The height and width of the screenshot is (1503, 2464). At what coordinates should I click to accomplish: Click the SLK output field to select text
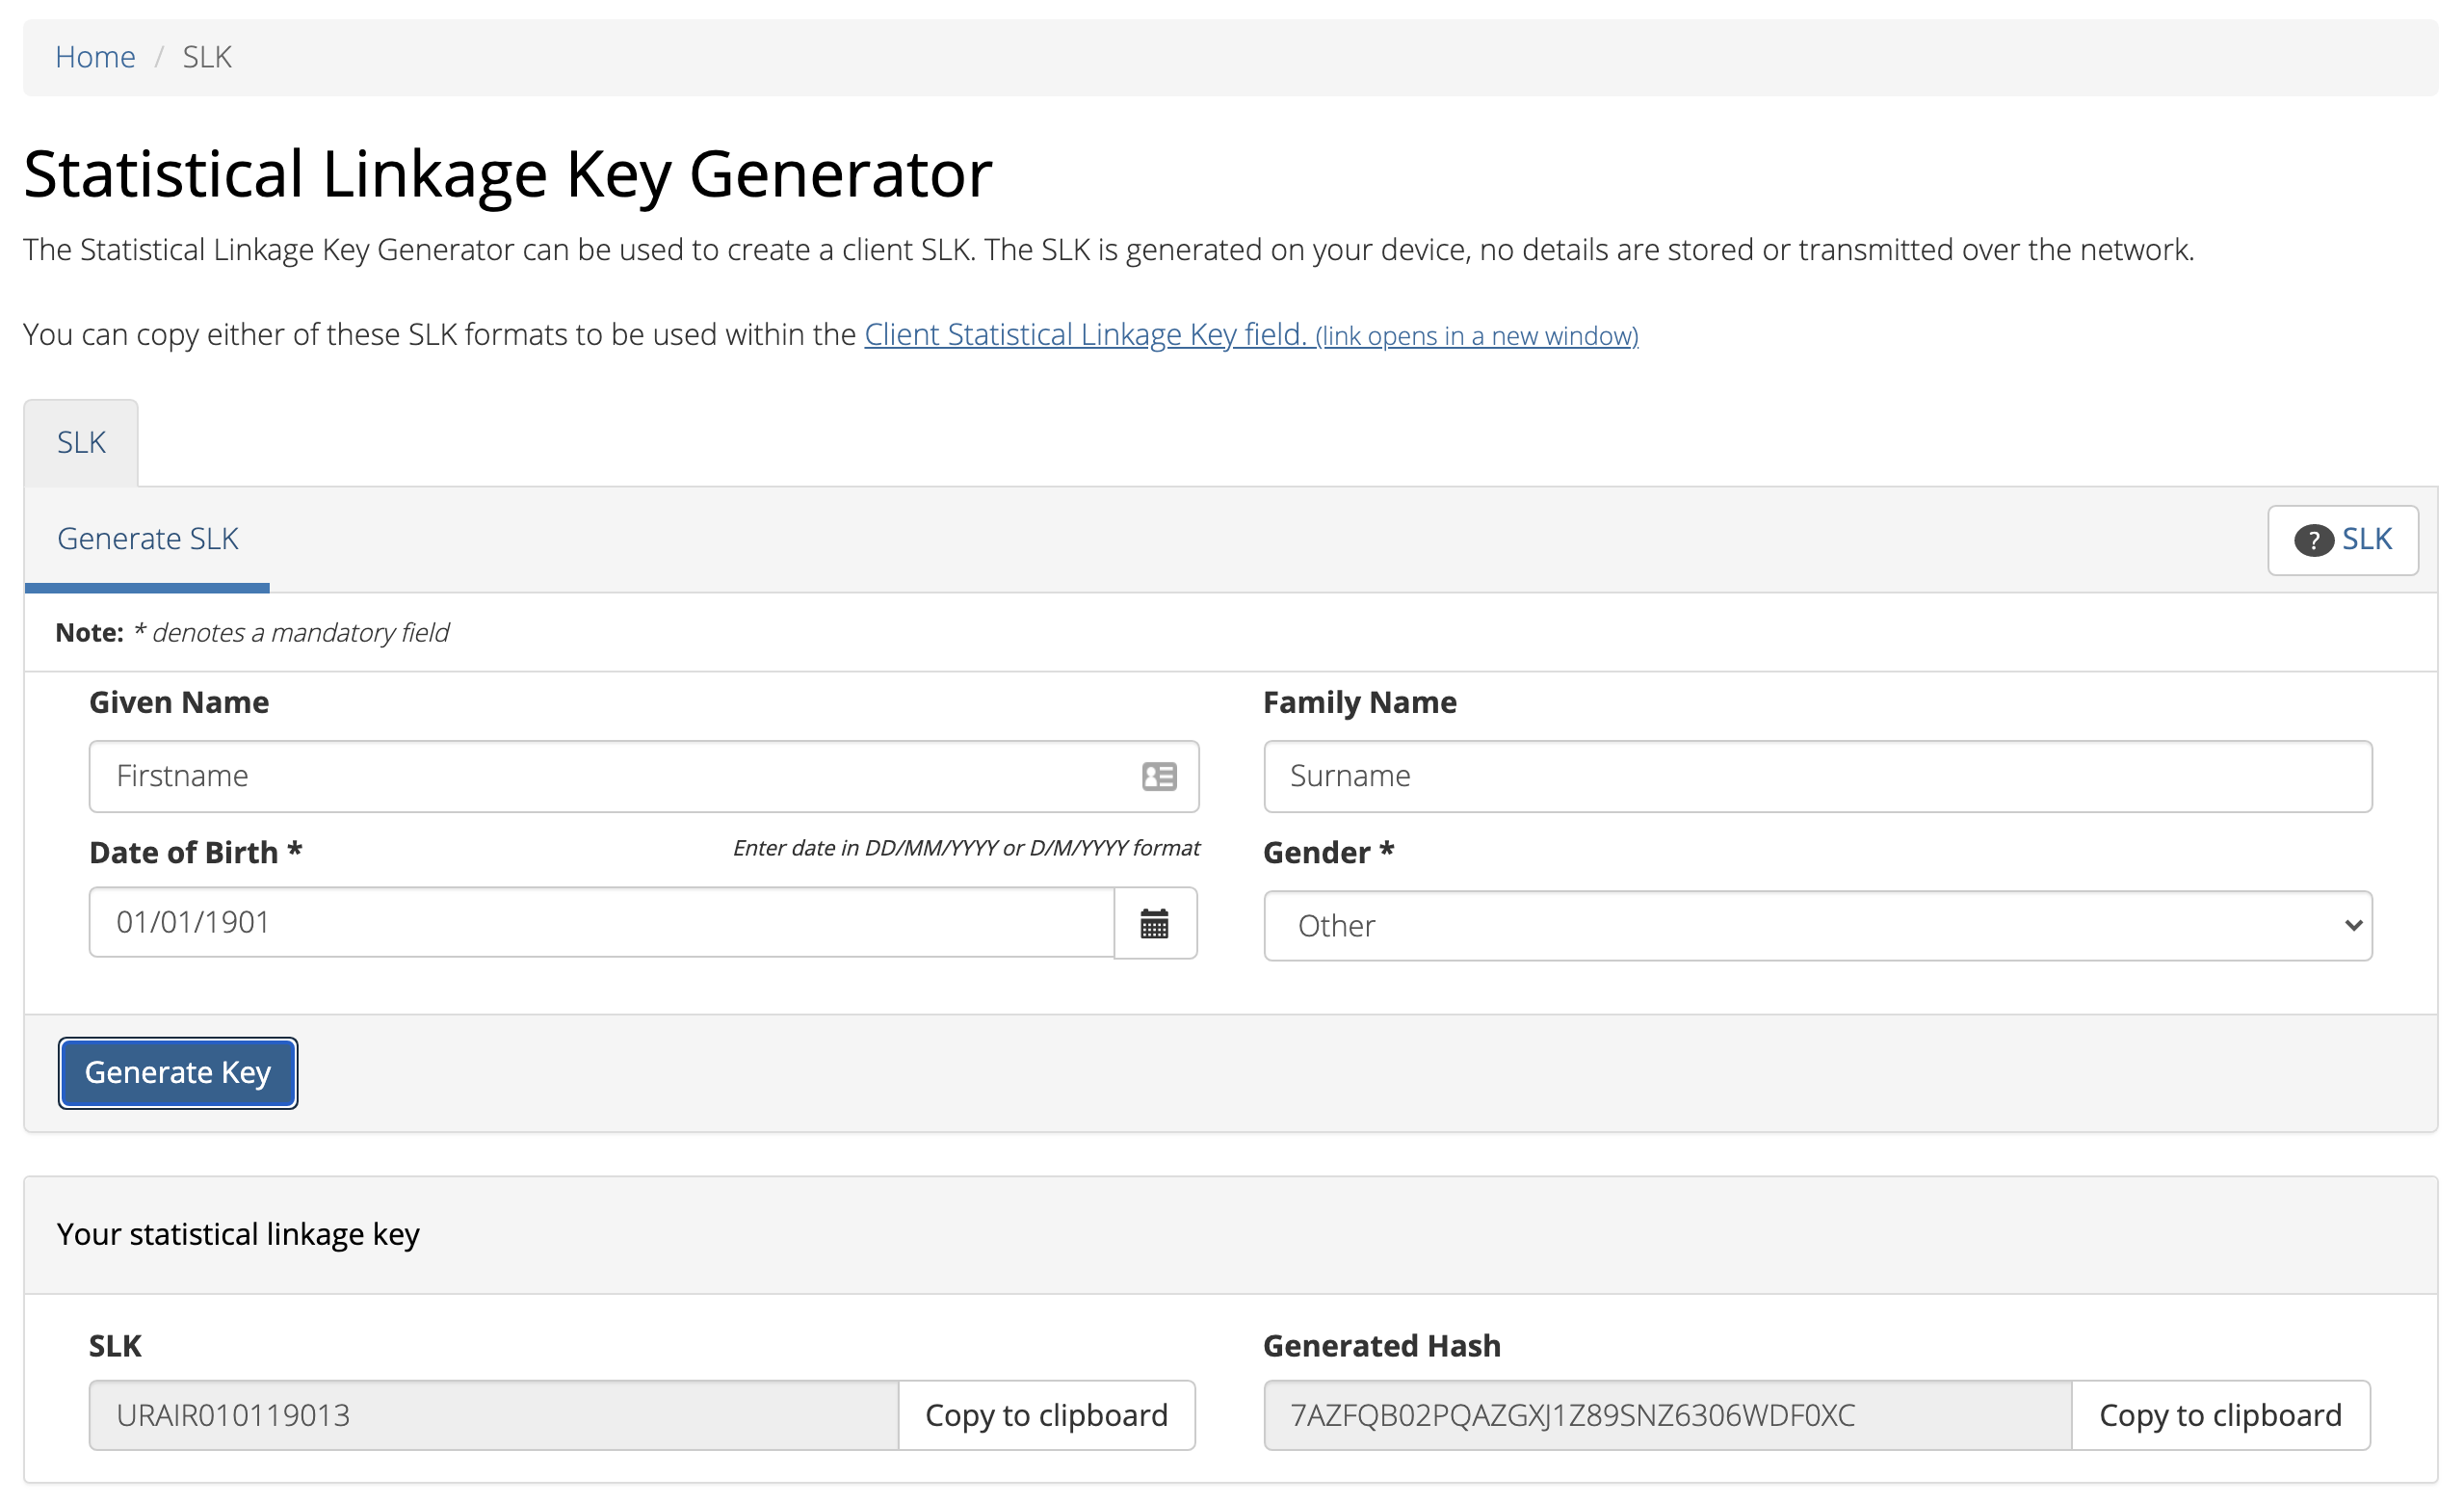pos(494,1413)
